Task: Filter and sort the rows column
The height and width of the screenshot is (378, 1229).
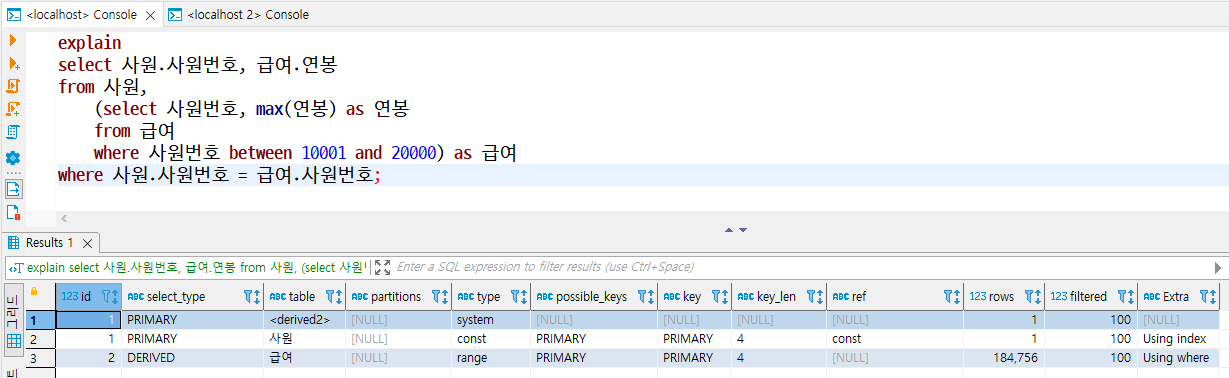Action: pyautogui.click(x=1032, y=297)
